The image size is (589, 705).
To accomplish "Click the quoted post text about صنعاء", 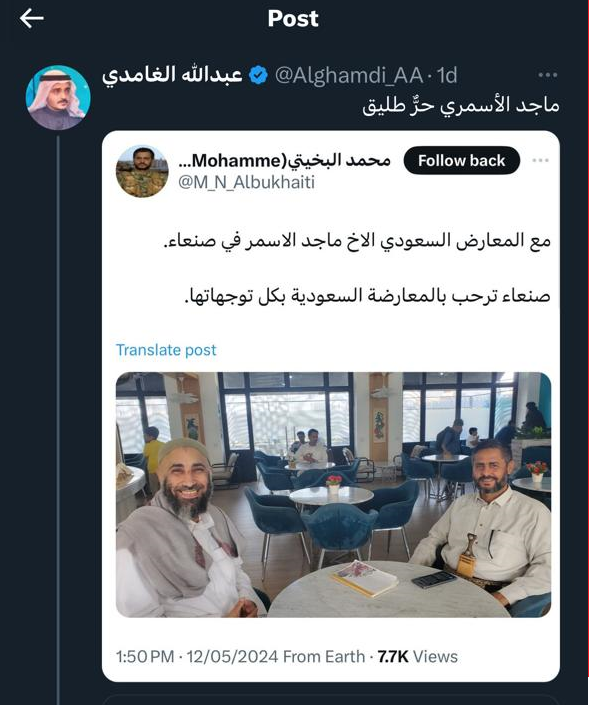I will [357, 268].
